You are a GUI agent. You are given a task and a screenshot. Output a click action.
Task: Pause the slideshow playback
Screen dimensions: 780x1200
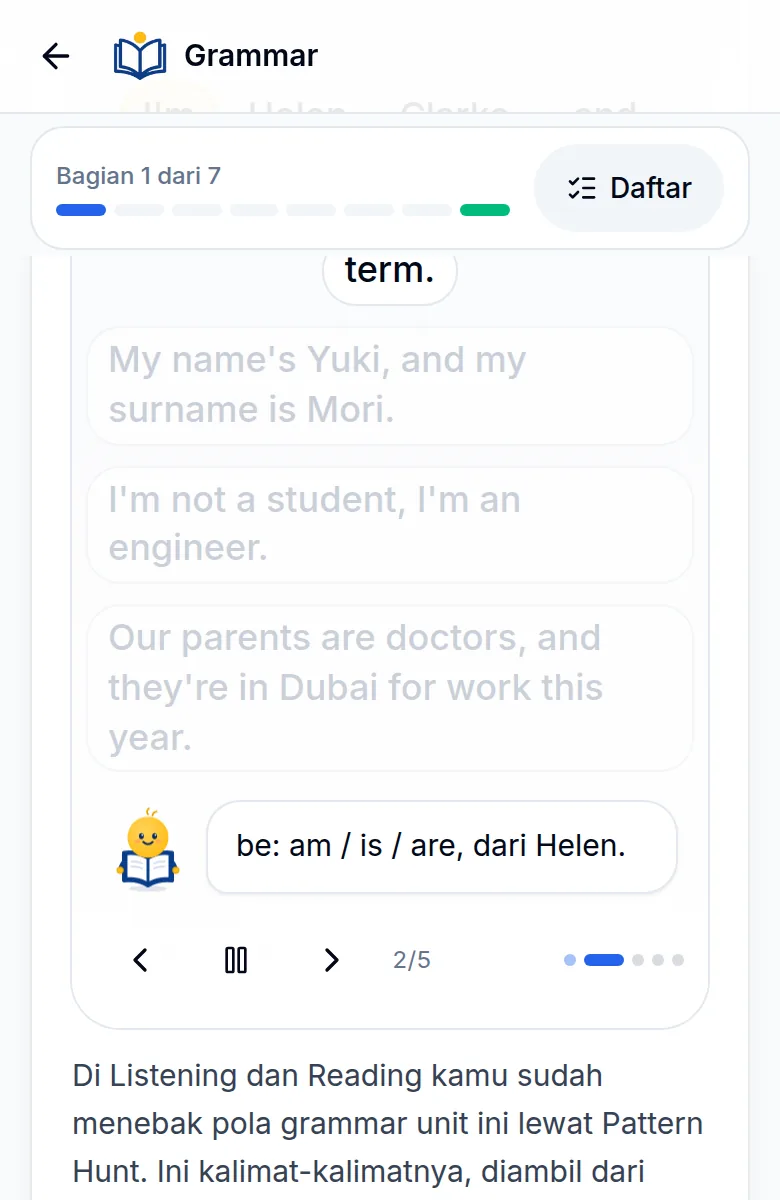coord(236,960)
